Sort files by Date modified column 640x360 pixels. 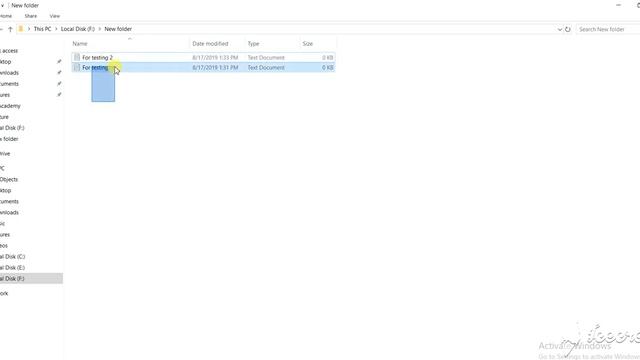pos(210,44)
